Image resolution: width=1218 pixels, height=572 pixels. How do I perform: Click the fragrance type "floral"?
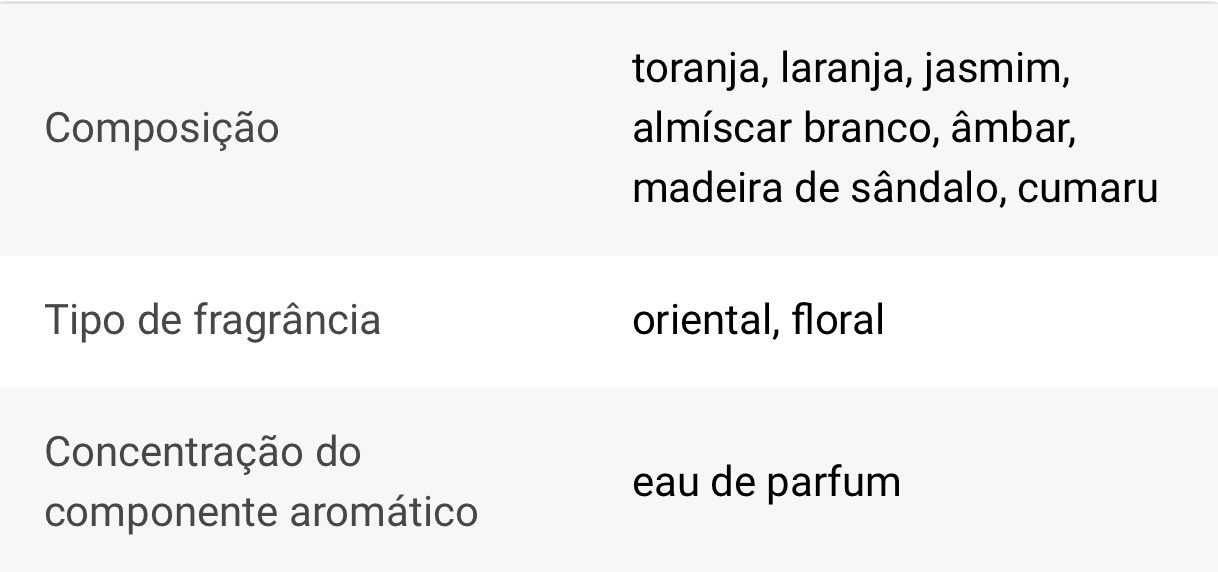pos(838,321)
